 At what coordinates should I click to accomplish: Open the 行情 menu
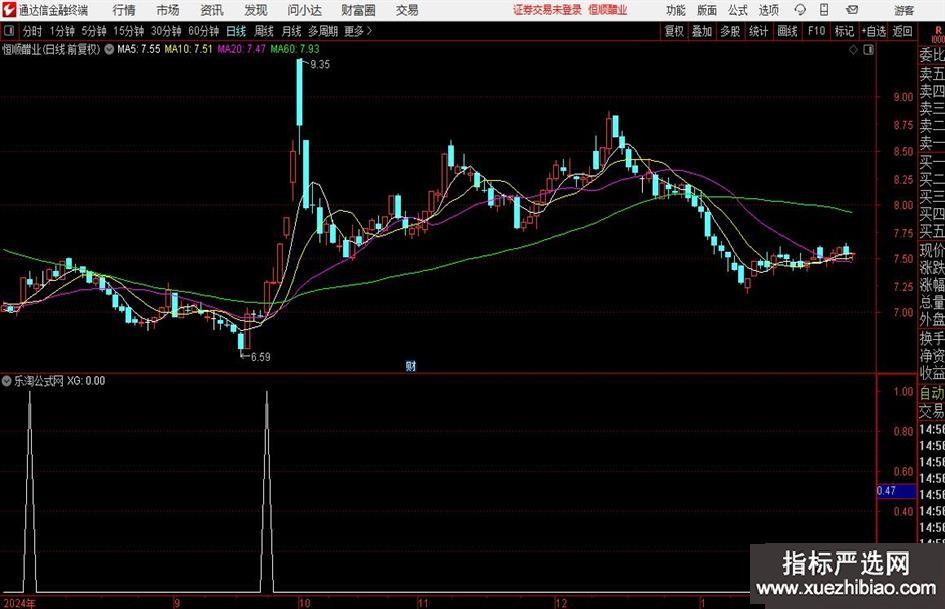click(x=124, y=10)
